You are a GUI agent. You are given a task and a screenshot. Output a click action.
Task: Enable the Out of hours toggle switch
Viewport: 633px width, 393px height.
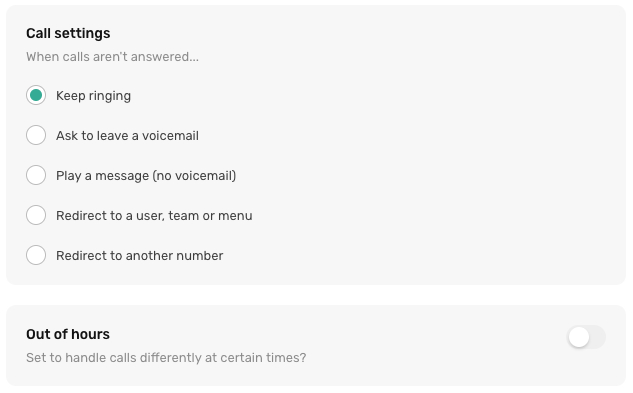point(586,337)
